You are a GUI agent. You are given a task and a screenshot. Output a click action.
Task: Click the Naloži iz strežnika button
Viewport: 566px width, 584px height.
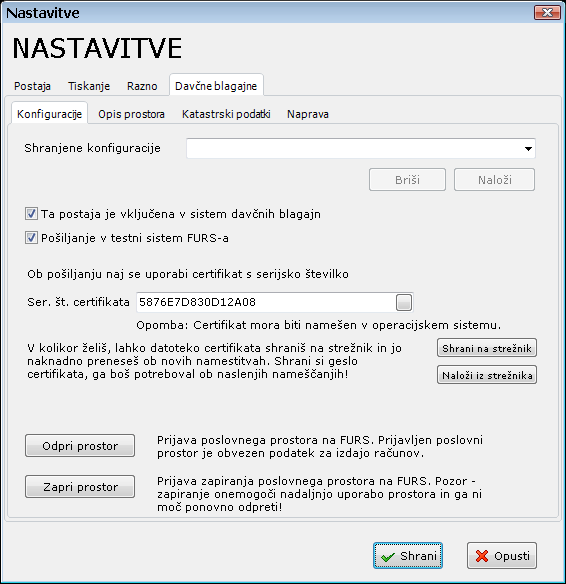[487, 375]
